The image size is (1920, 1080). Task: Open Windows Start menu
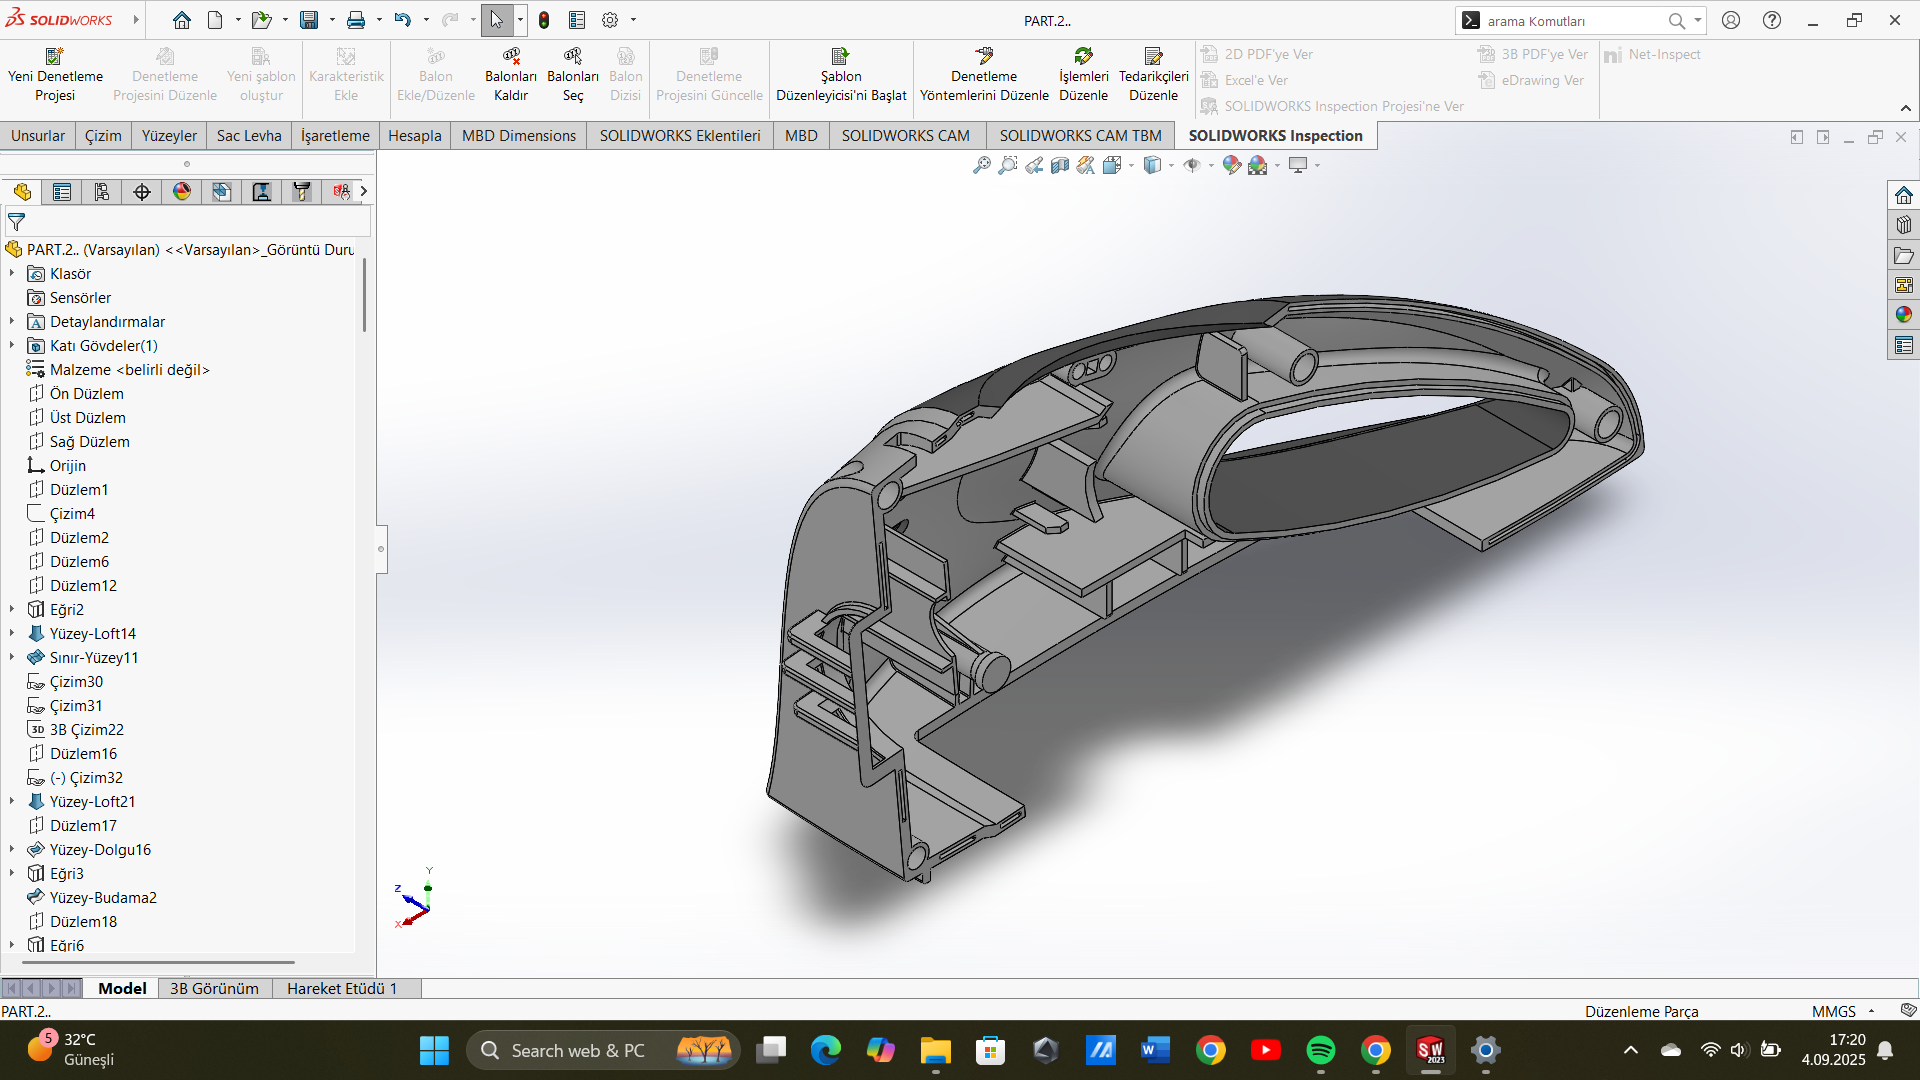pyautogui.click(x=434, y=1050)
